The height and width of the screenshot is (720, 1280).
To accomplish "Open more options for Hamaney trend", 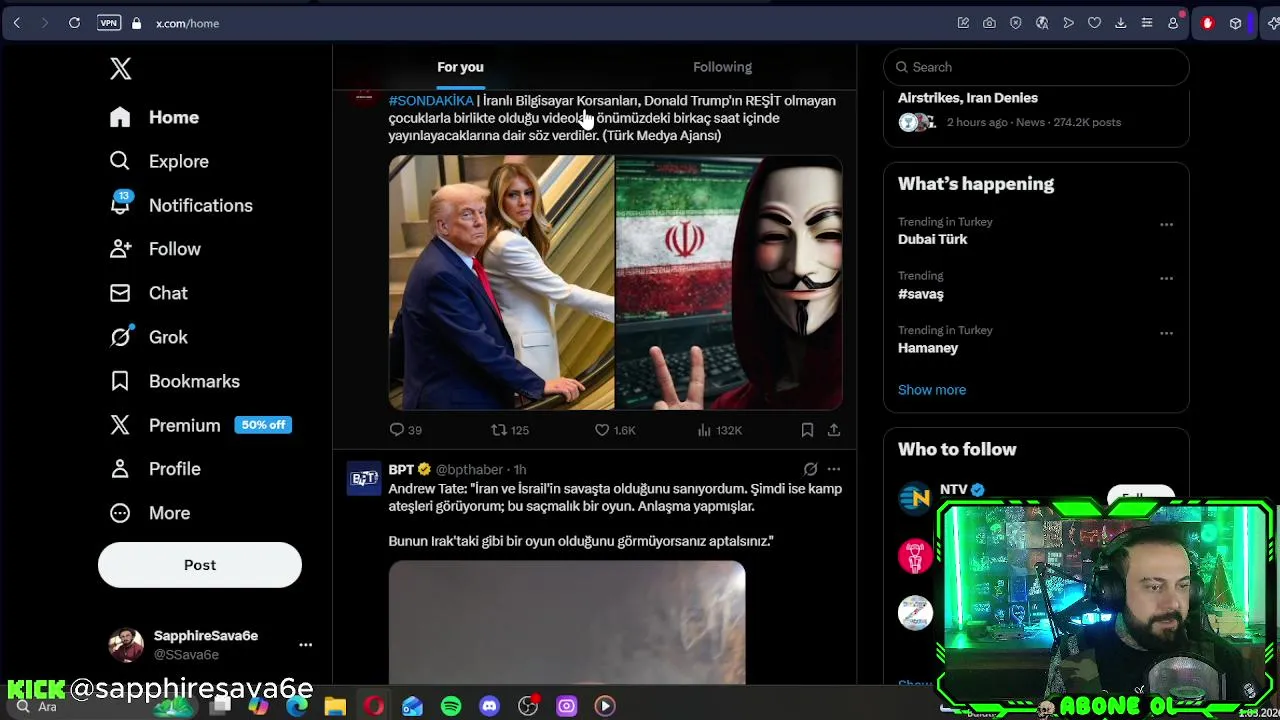I will click(1166, 333).
